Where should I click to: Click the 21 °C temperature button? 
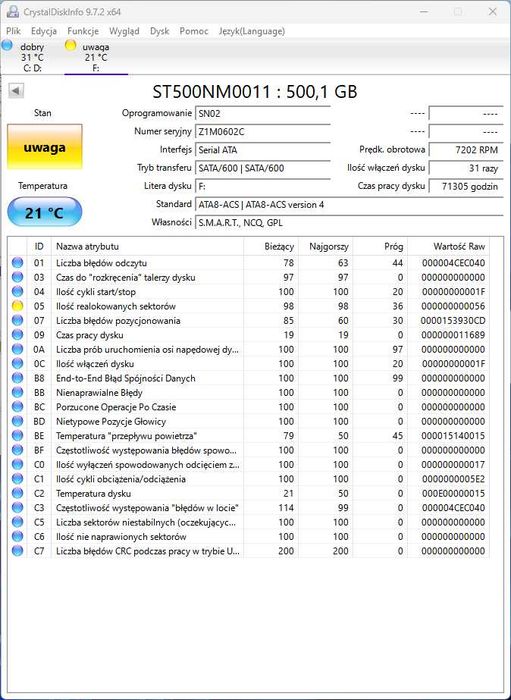[45, 212]
